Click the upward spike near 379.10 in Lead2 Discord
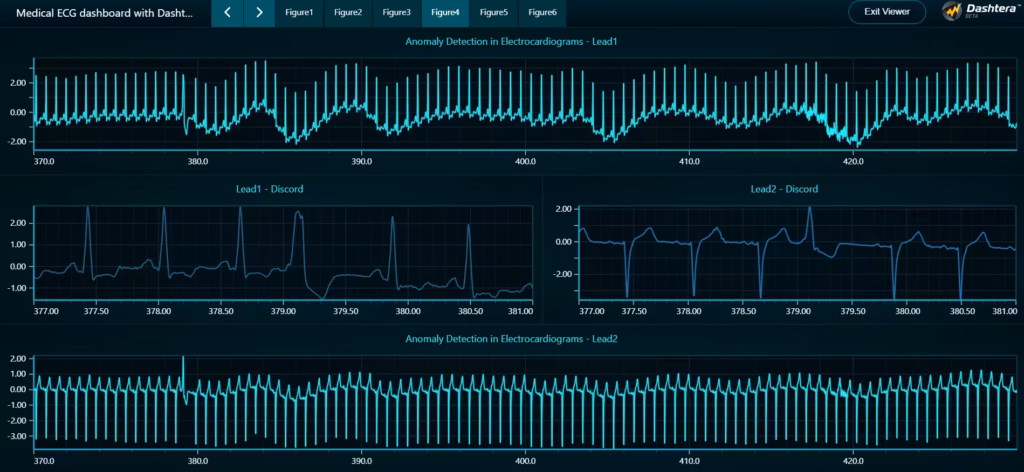Screen dimensions: 1024x472 click(810, 222)
